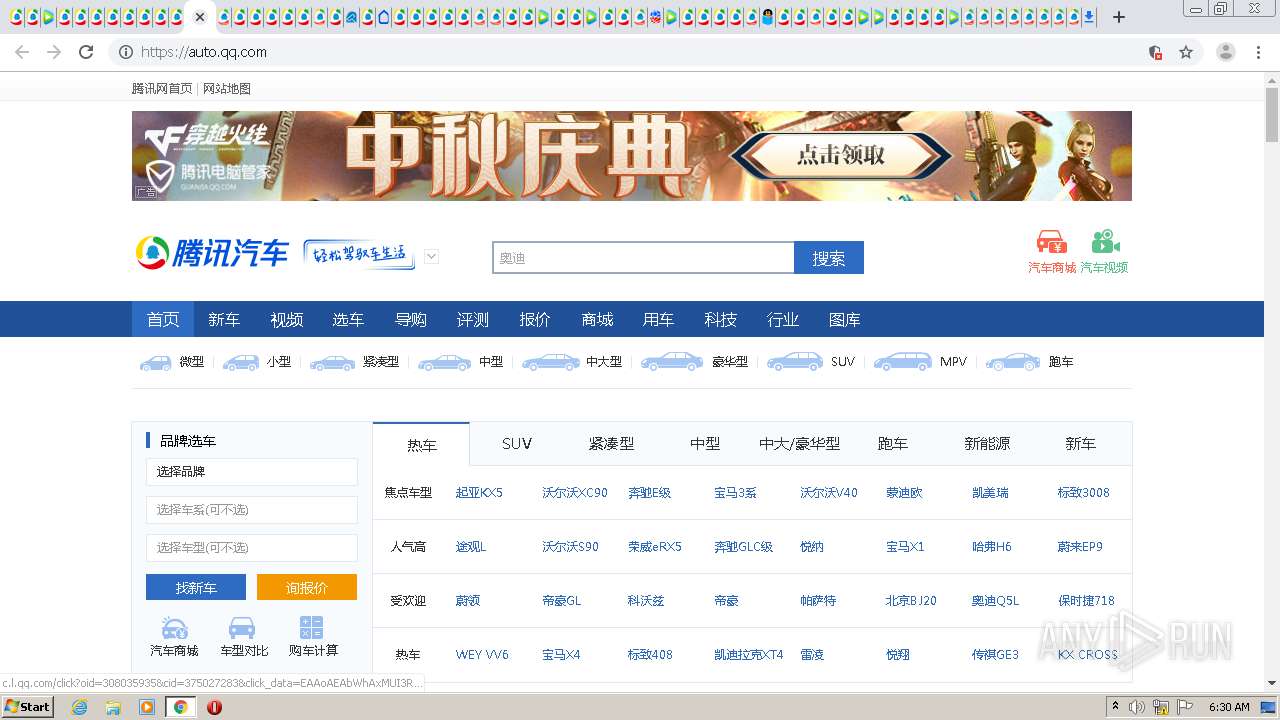This screenshot has width=1280, height=720.
Task: Open the 奥迪Q5L car link
Action: (995, 601)
